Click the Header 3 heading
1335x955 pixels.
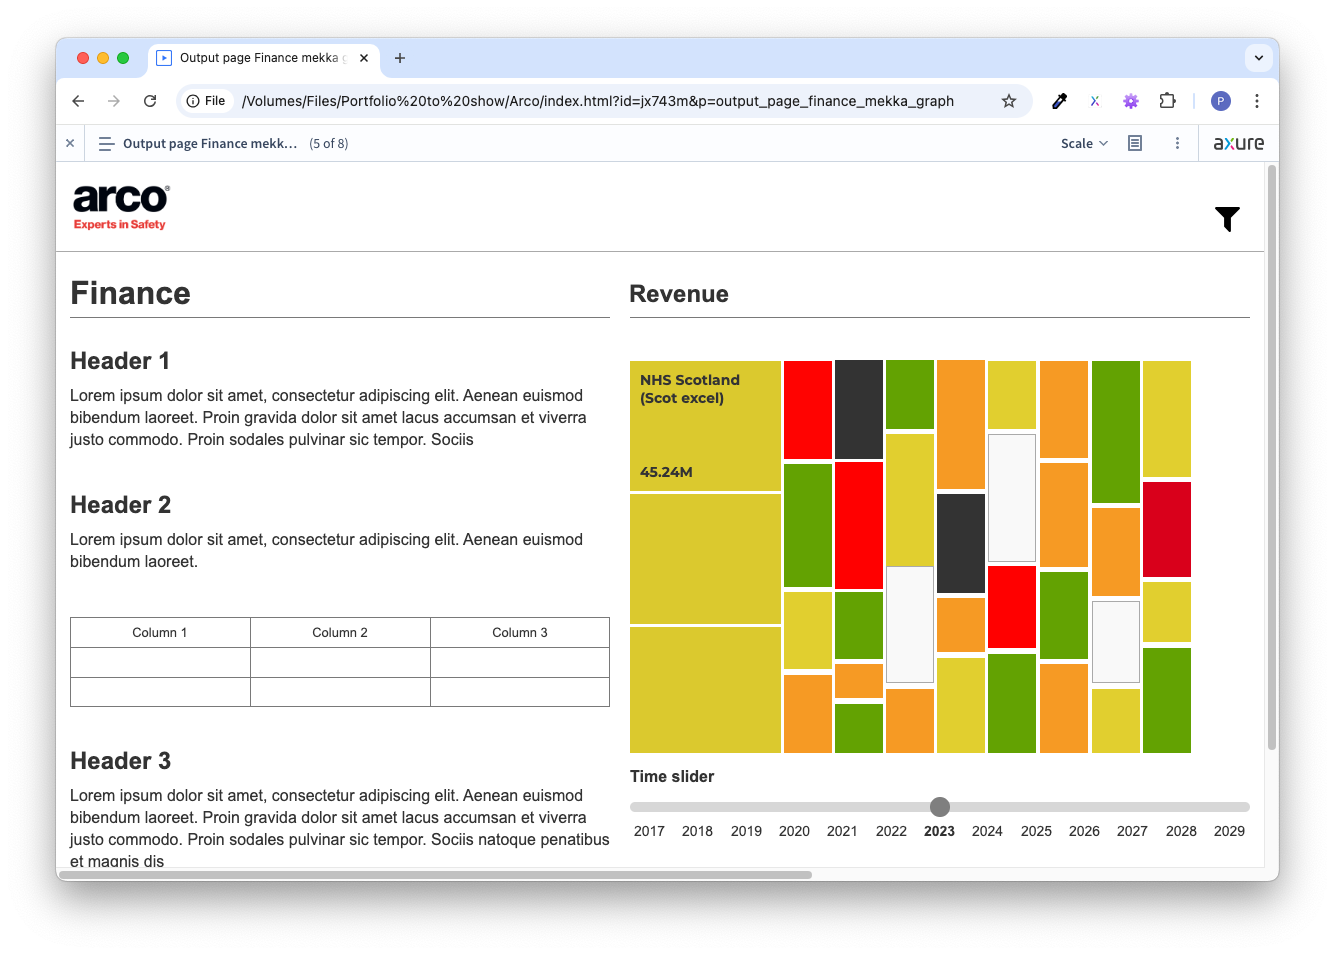point(121,761)
